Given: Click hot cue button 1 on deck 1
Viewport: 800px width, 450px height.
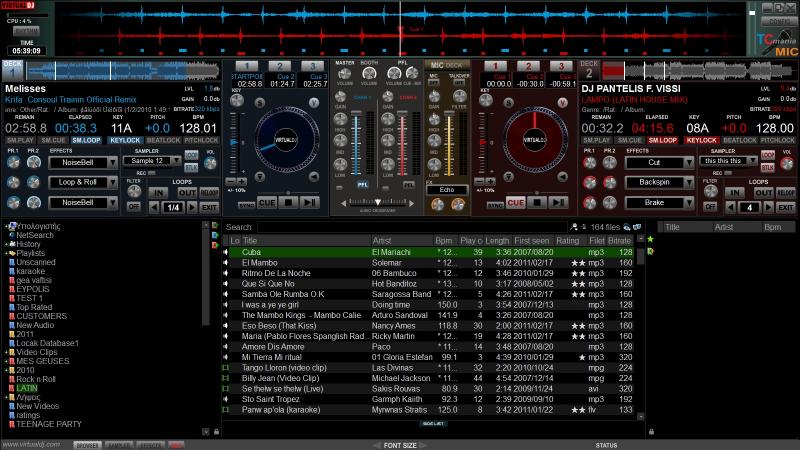Looking at the screenshot, I should click(x=247, y=66).
